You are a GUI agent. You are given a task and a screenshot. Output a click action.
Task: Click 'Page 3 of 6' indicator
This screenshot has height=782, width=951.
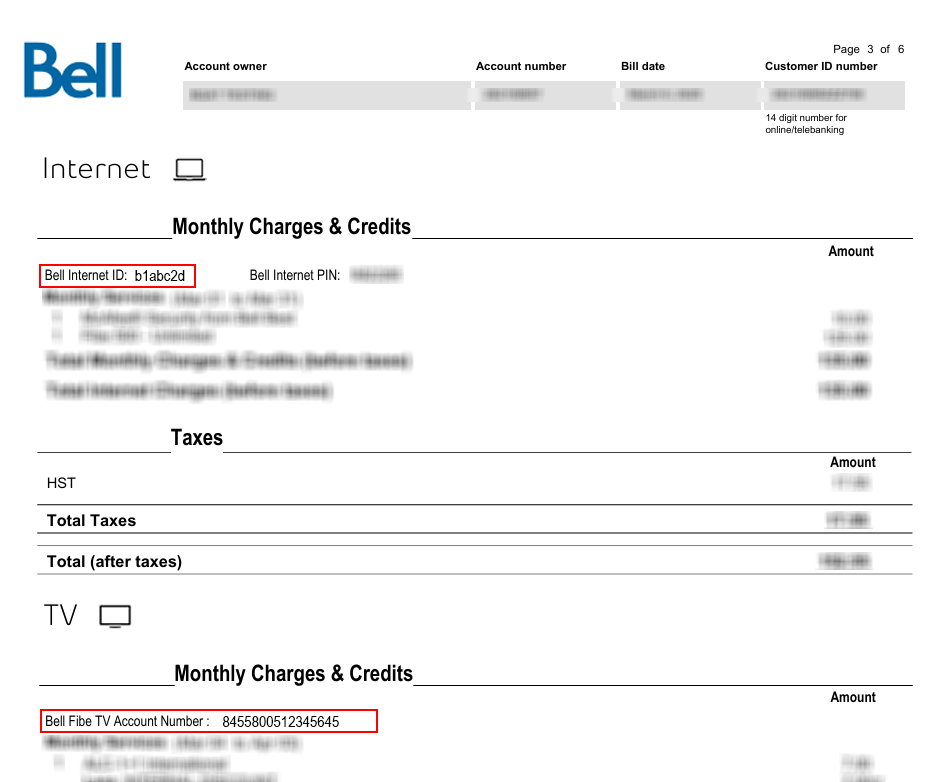pyautogui.click(x=869, y=49)
